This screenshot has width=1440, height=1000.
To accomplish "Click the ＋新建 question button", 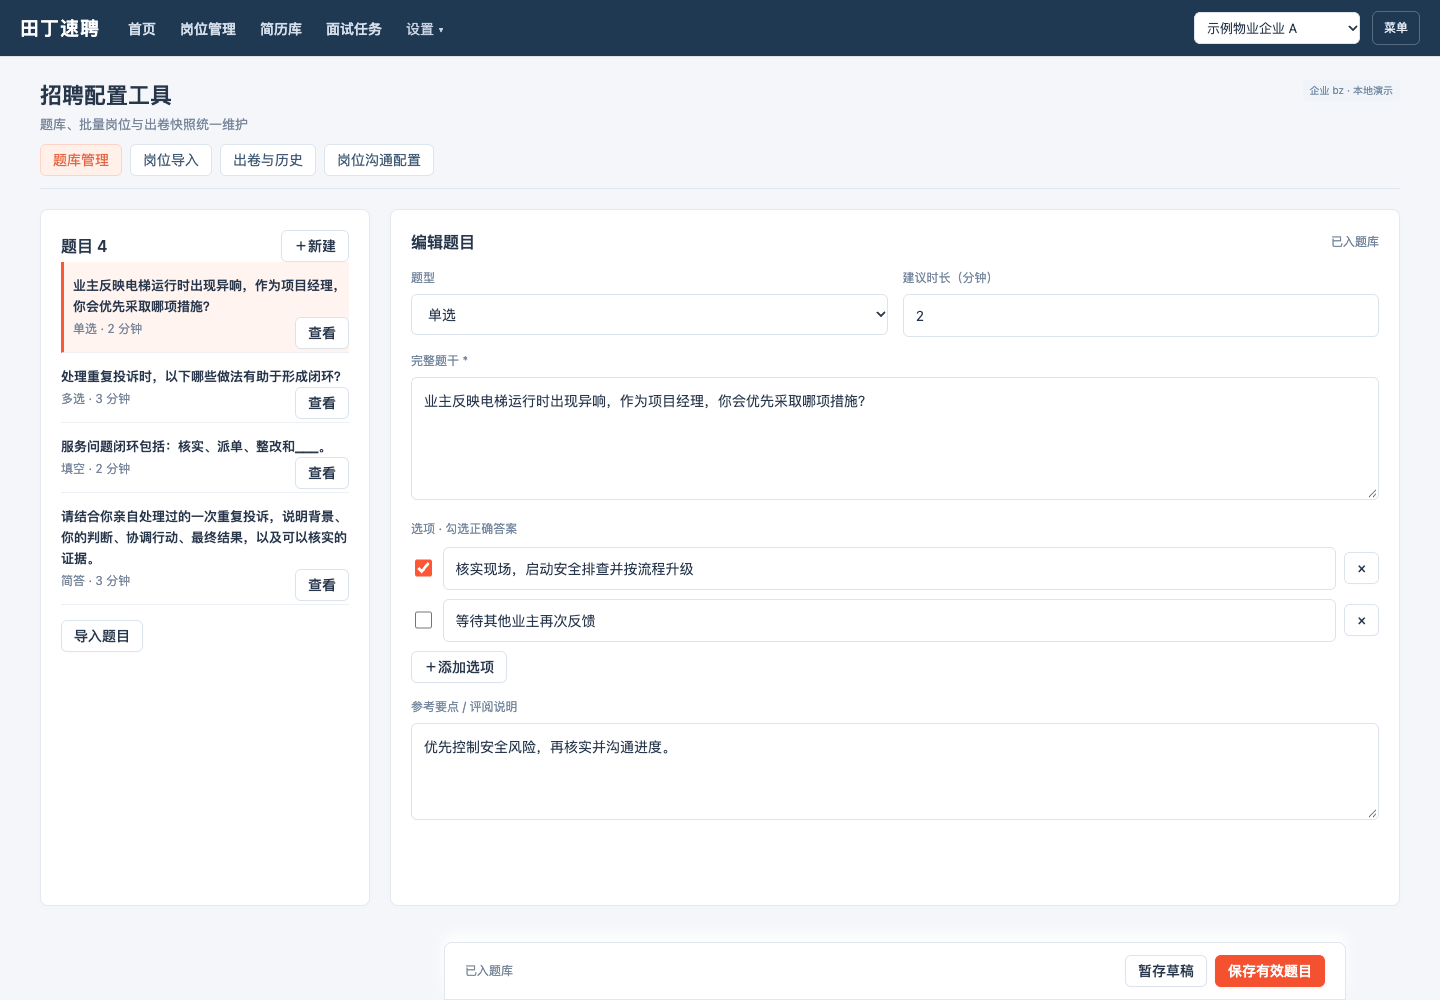I will point(315,246).
